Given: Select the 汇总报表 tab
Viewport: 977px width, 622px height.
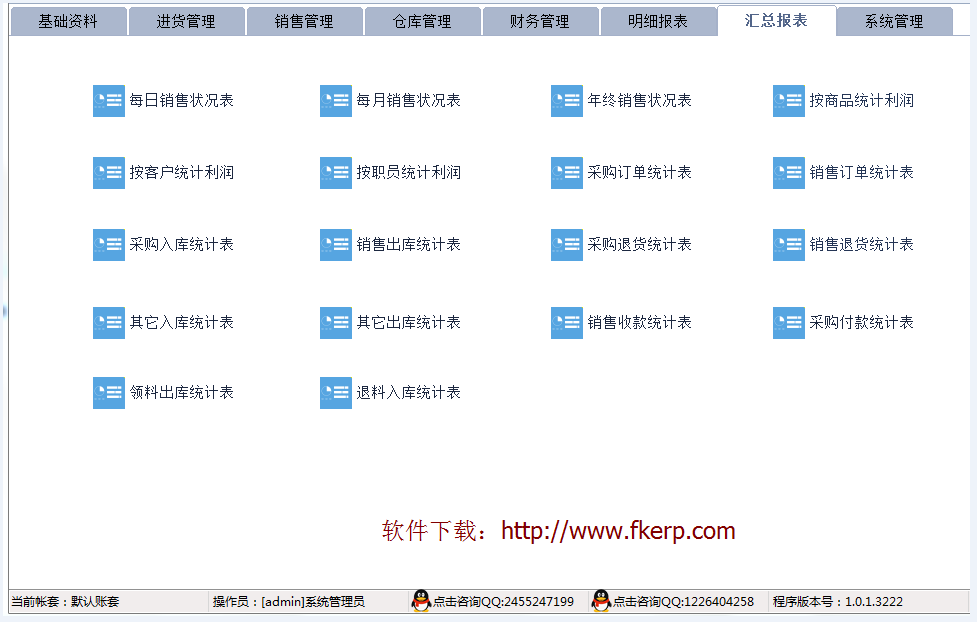Looking at the screenshot, I should 776,21.
